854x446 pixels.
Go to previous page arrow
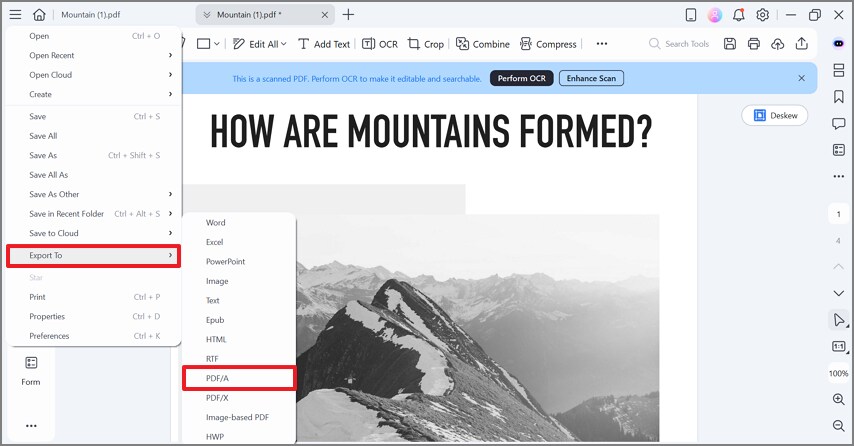839,266
